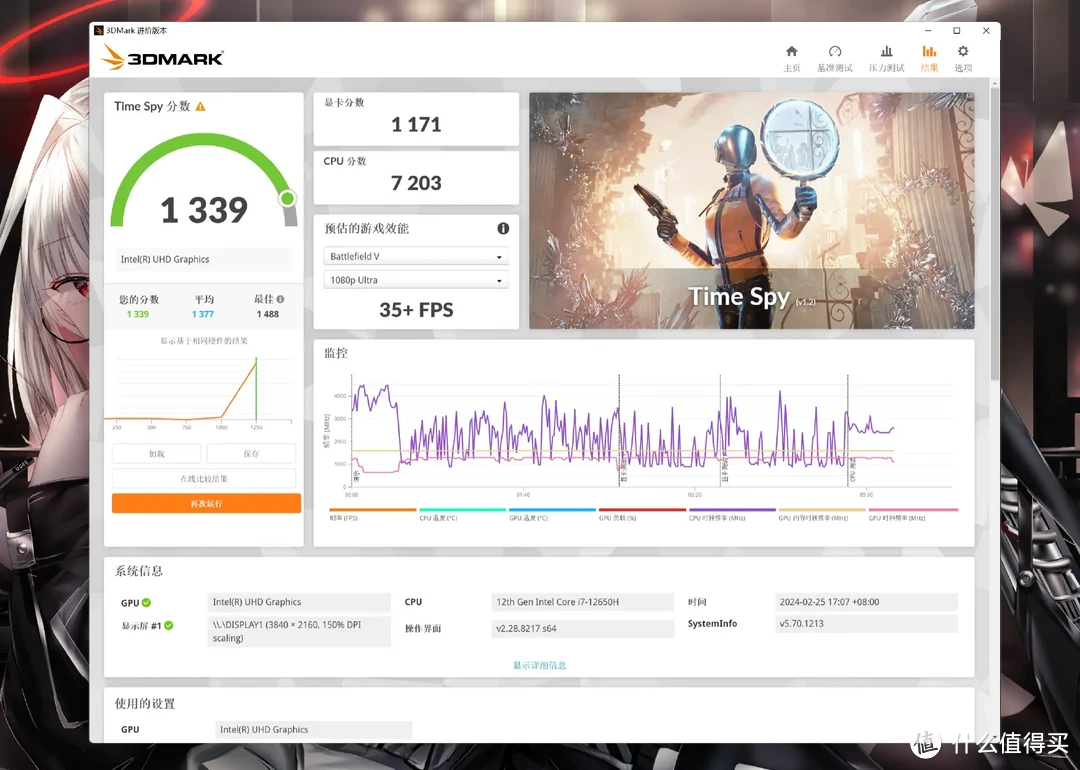This screenshot has height=770, width=1080.
Task: Click GPU field in 使用的设置 section
Action: coord(313,730)
